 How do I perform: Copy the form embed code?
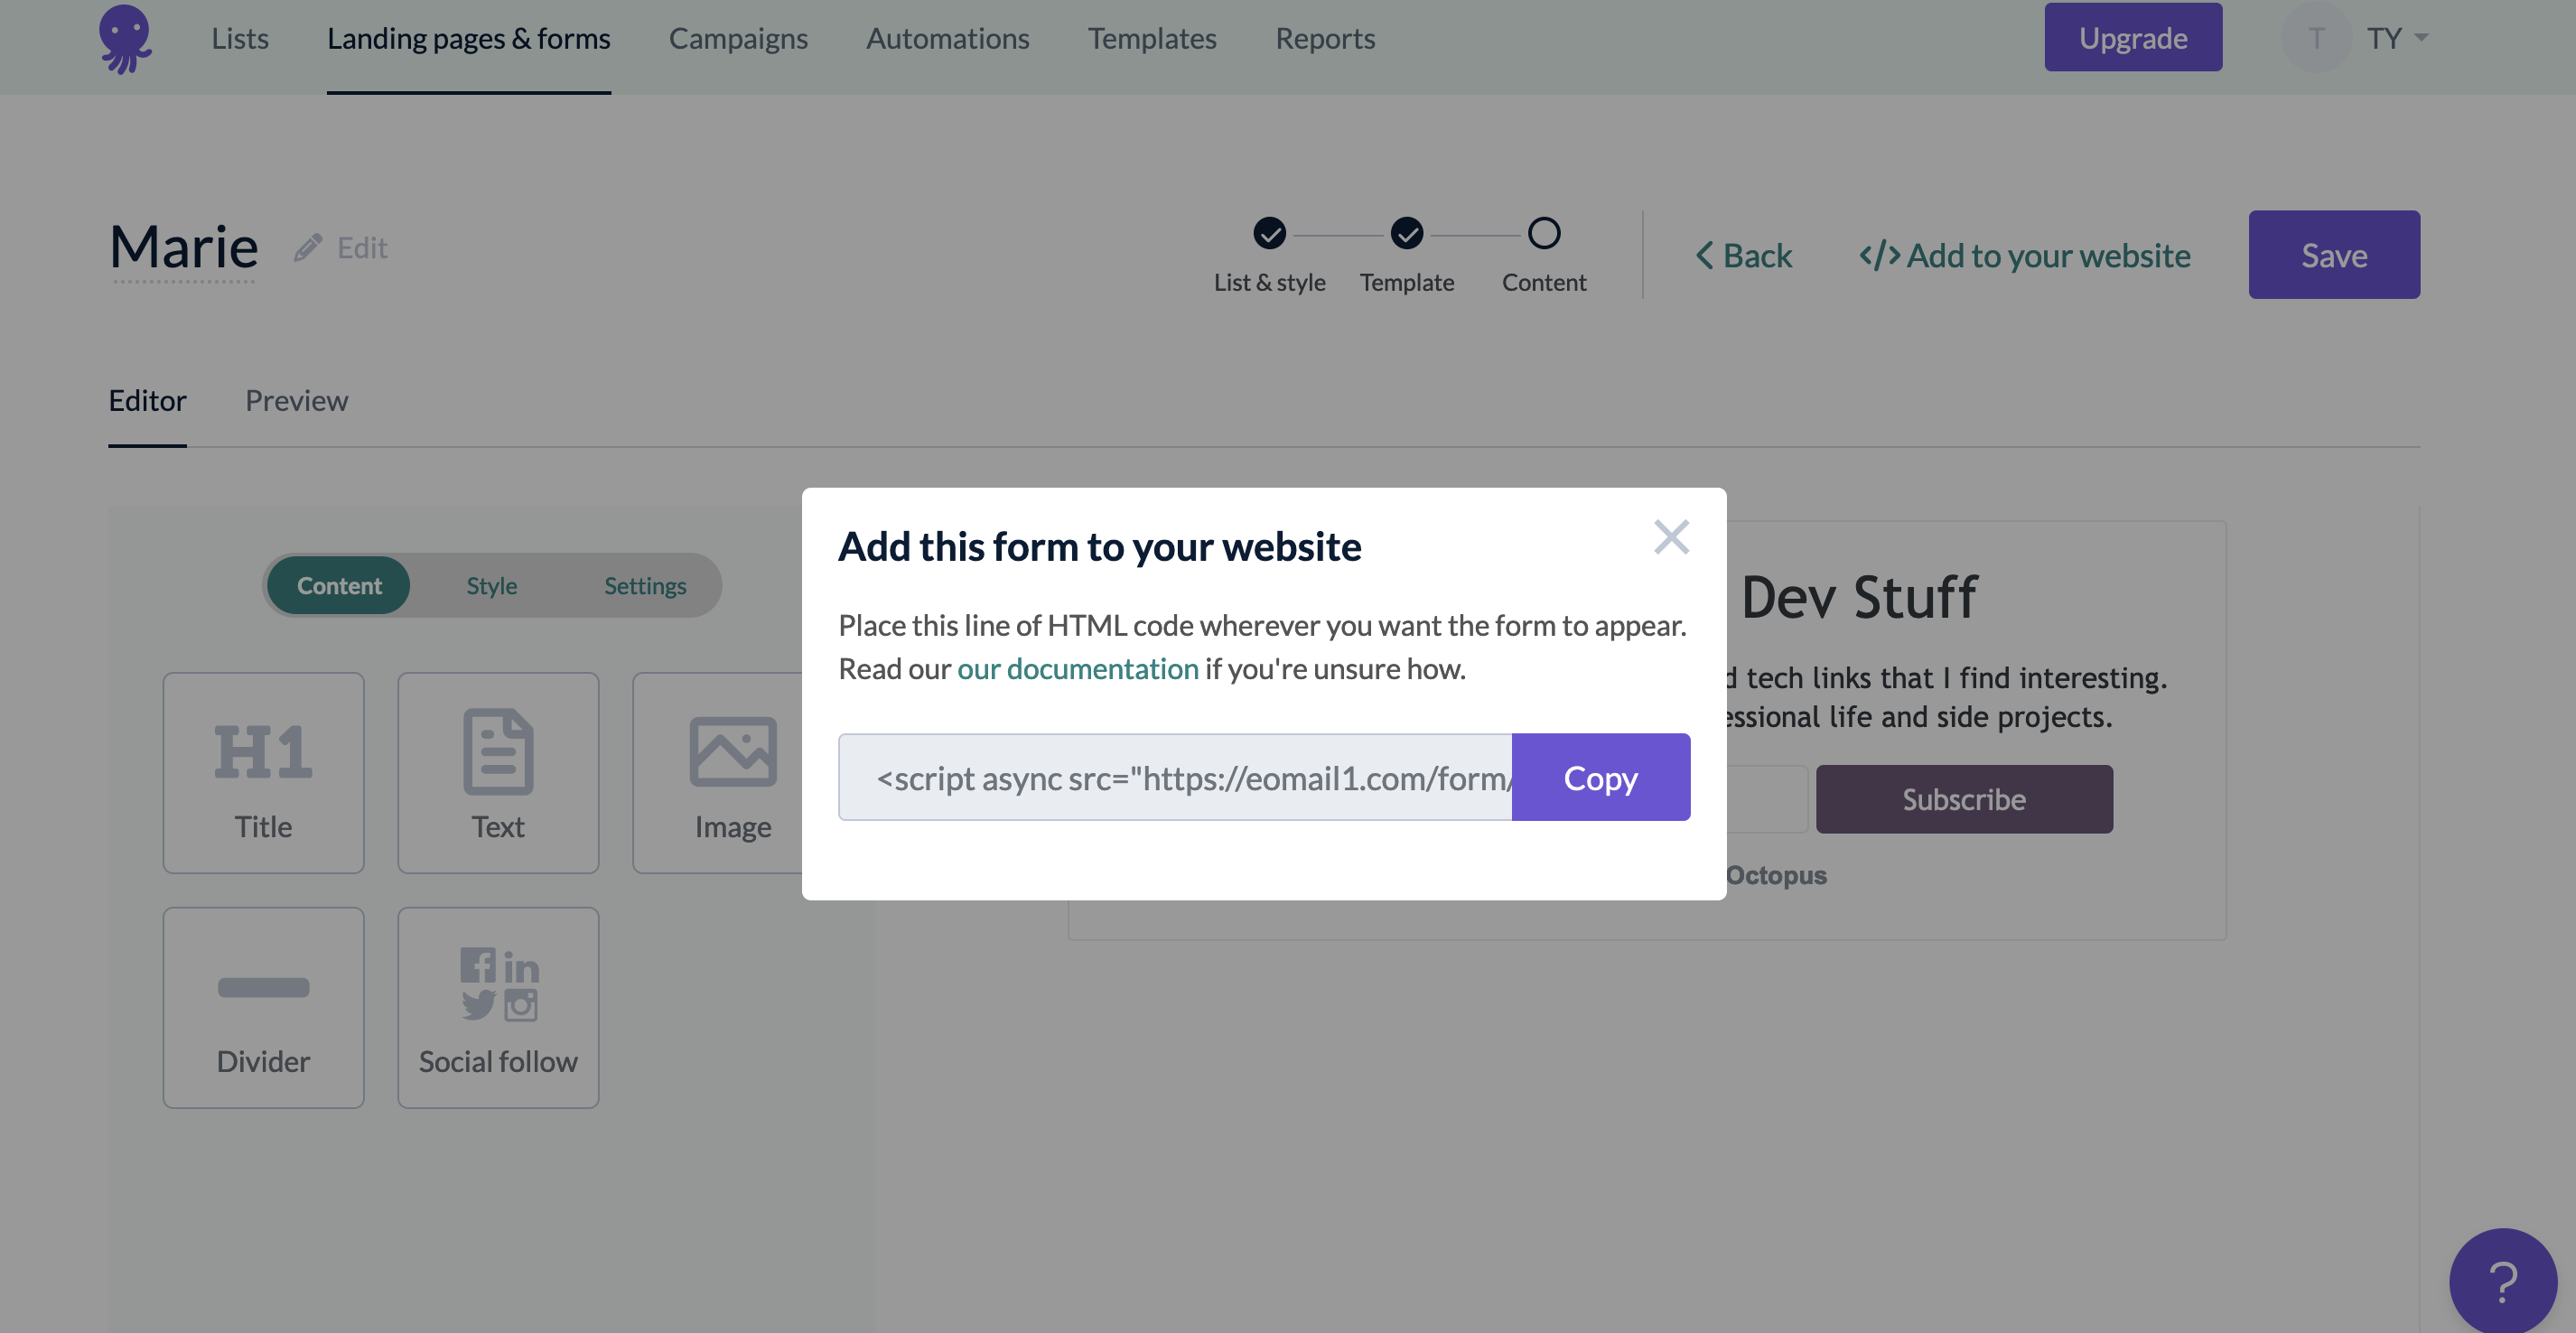pyautogui.click(x=1601, y=777)
